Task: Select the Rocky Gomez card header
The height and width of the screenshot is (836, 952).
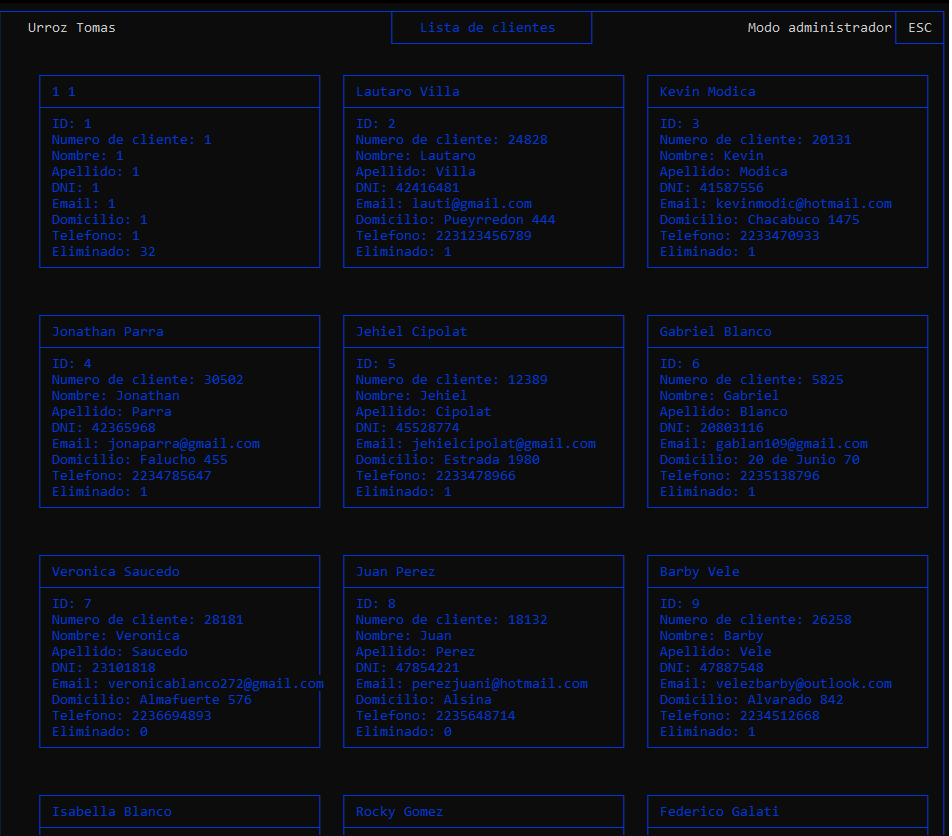Action: [x=400, y=811]
